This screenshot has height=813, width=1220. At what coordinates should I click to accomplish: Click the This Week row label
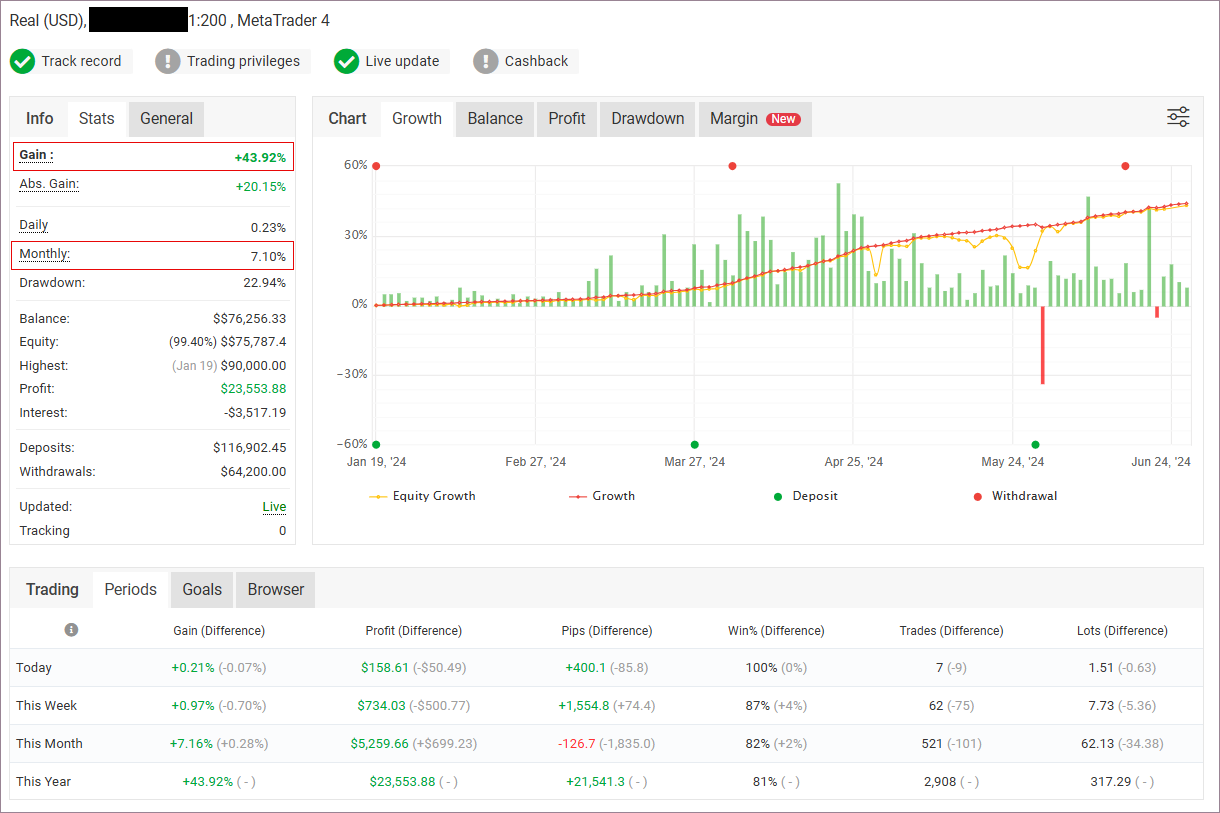[x=46, y=706]
